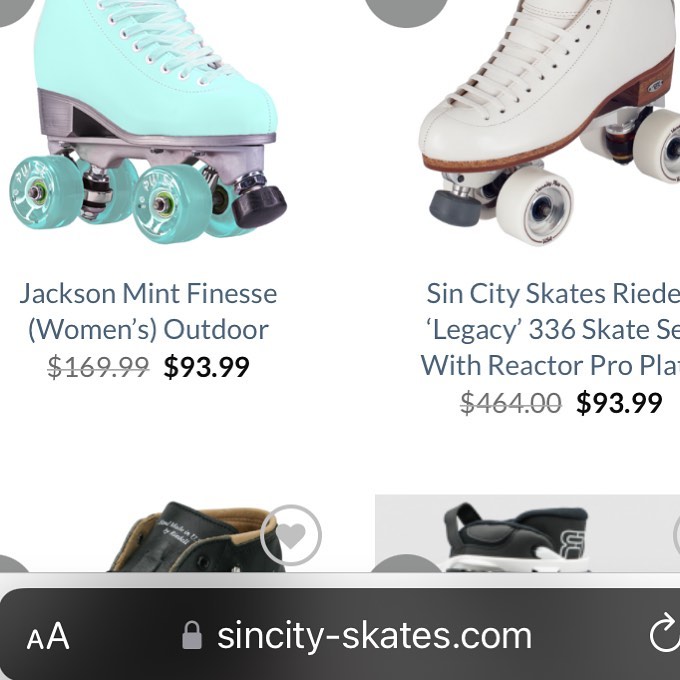Toggle the wishlist heart on the black boot
The width and height of the screenshot is (680, 680).
[291, 536]
